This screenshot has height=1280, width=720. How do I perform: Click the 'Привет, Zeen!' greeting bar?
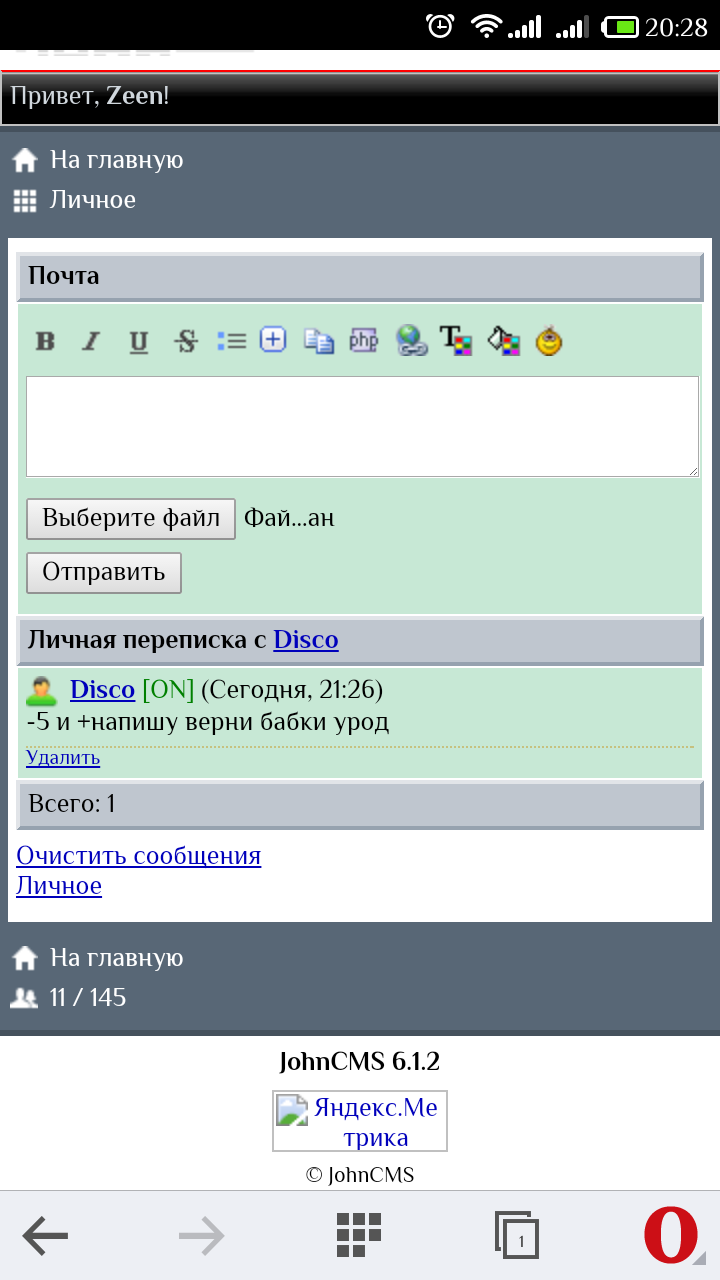tap(360, 98)
